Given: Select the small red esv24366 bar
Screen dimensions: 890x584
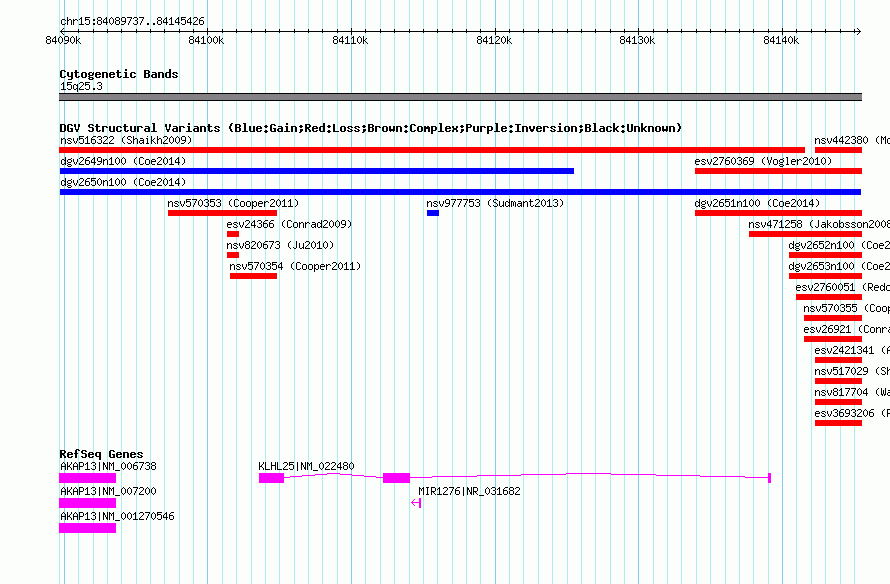Looking at the screenshot, I should pyautogui.click(x=233, y=234).
